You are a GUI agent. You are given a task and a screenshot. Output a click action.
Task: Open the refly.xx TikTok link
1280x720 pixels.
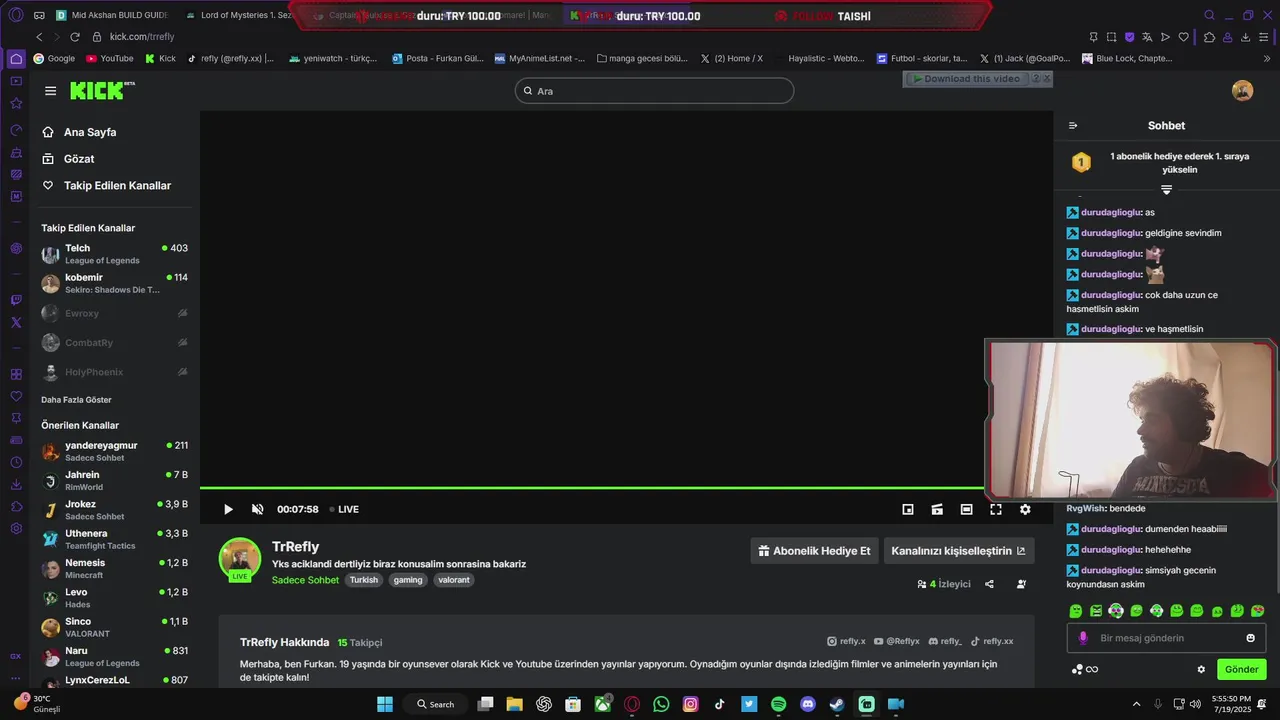(991, 642)
